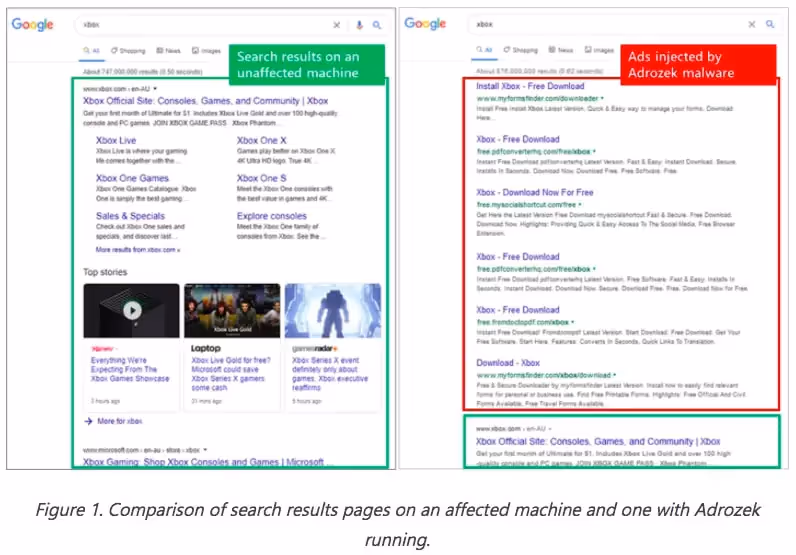The width and height of the screenshot is (796, 555).
Task: Open the Download - Xbox ad
Action: coord(508,363)
